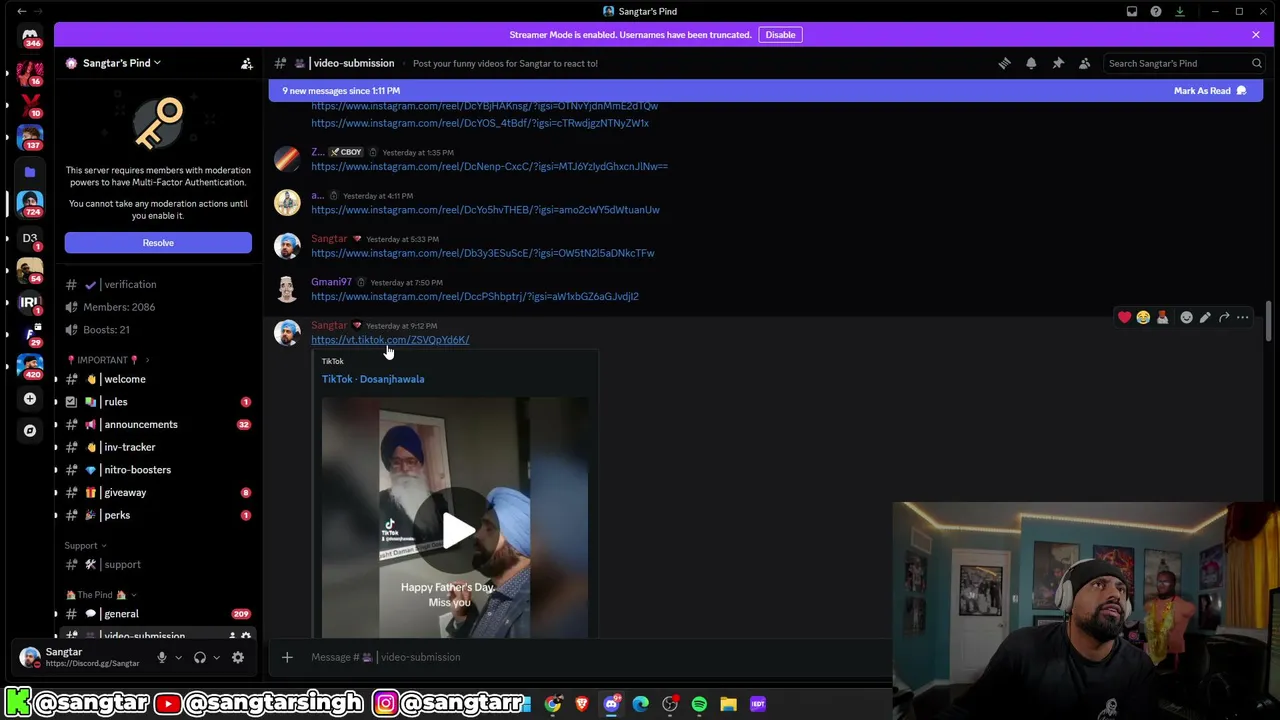Image resolution: width=1280 pixels, height=720 pixels.
Task: Open Spotify from the taskbar
Action: (x=699, y=704)
